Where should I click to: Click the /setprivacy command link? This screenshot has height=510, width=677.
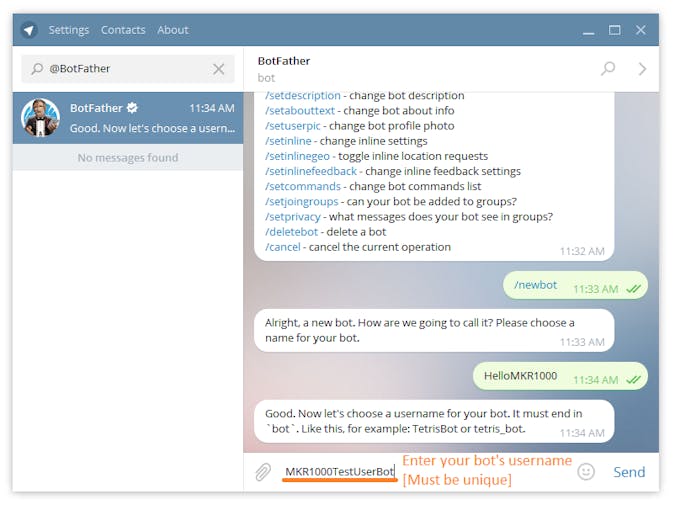[x=293, y=216]
